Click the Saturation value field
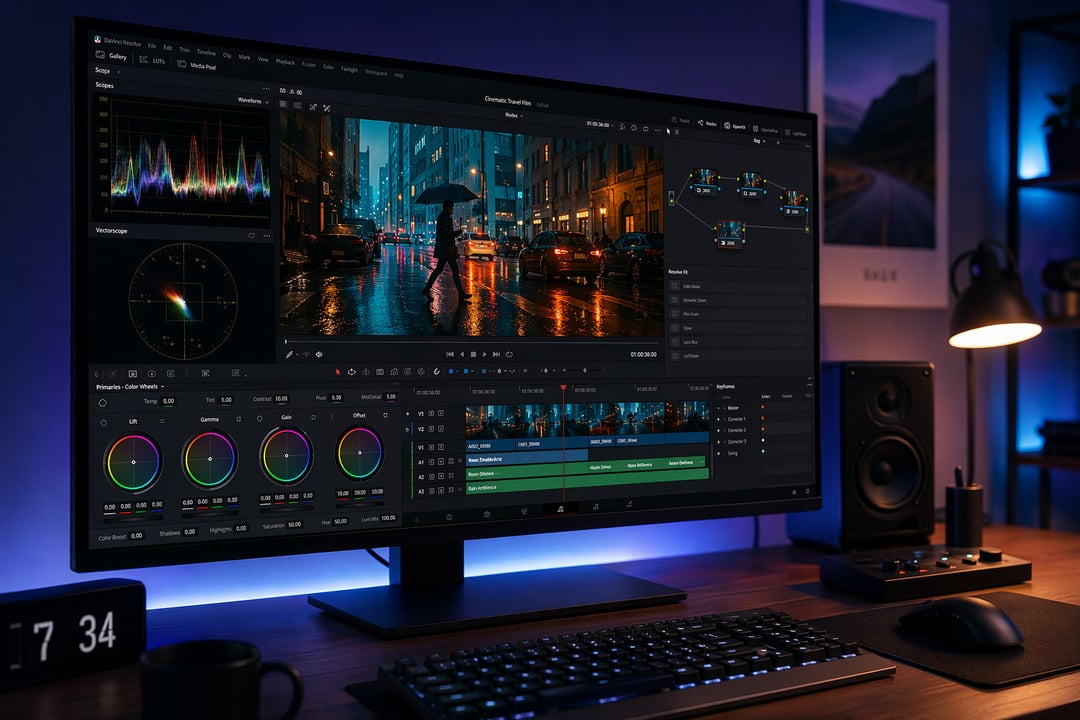The width and height of the screenshot is (1080, 720). (x=295, y=524)
